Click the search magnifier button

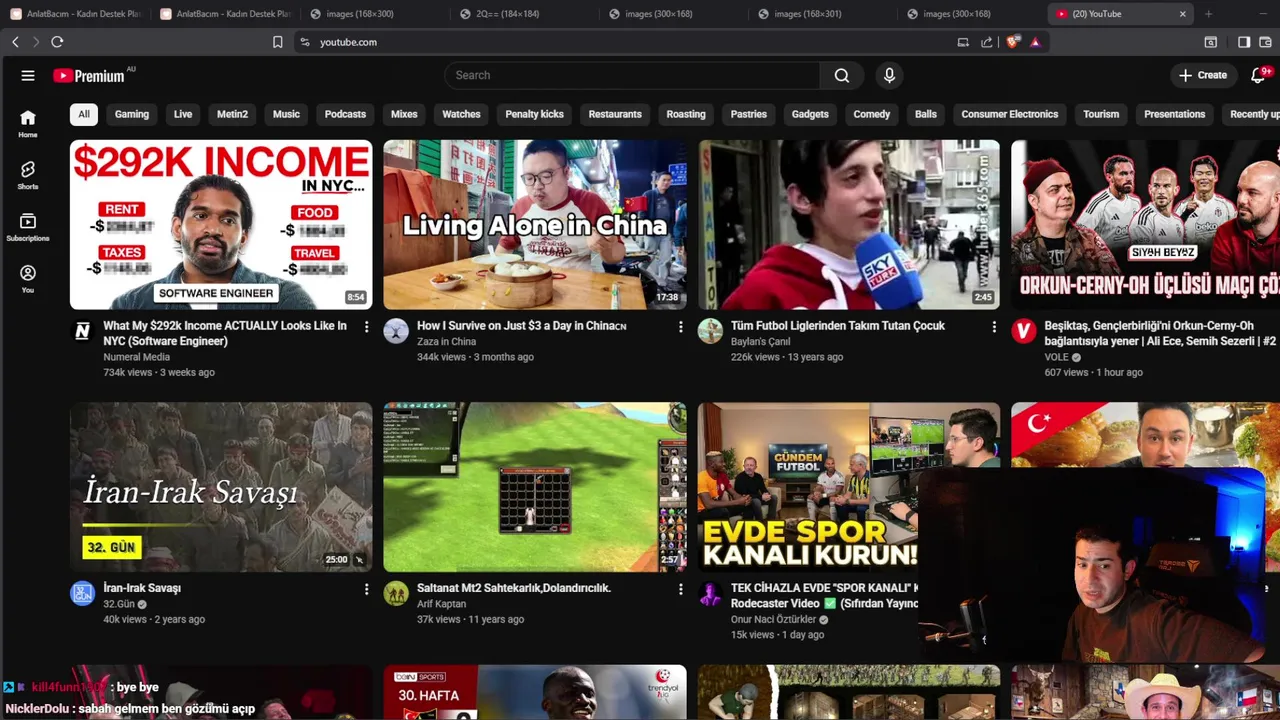842,75
